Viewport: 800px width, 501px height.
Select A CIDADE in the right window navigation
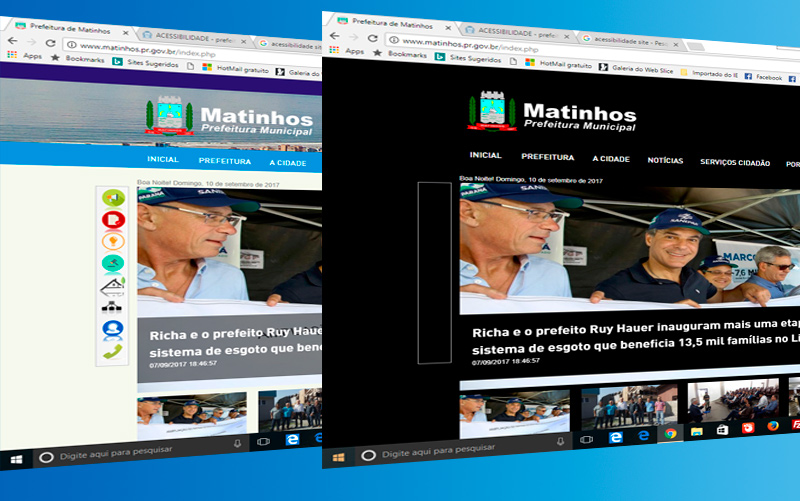coord(611,159)
